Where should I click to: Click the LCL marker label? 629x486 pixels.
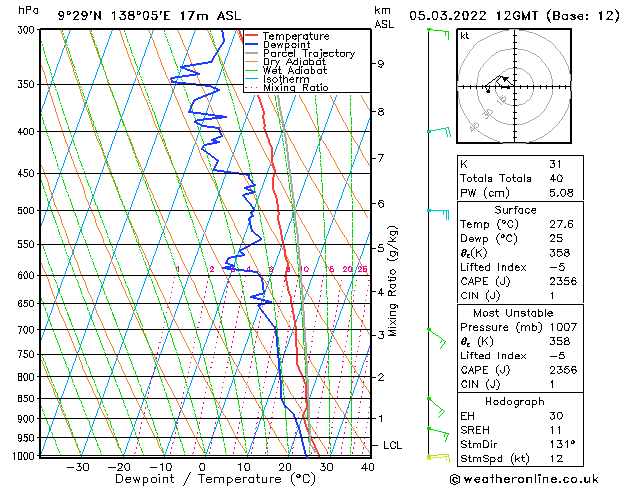click(392, 445)
